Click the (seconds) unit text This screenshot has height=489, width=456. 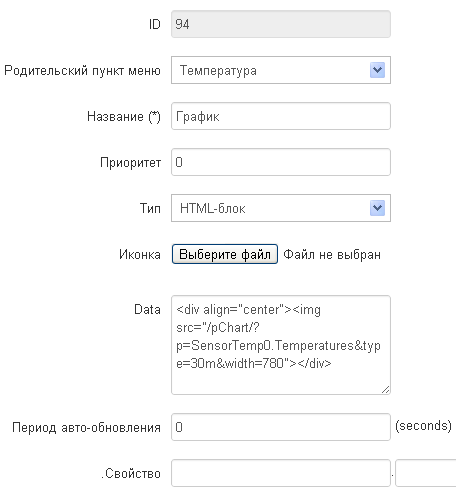click(x=423, y=426)
